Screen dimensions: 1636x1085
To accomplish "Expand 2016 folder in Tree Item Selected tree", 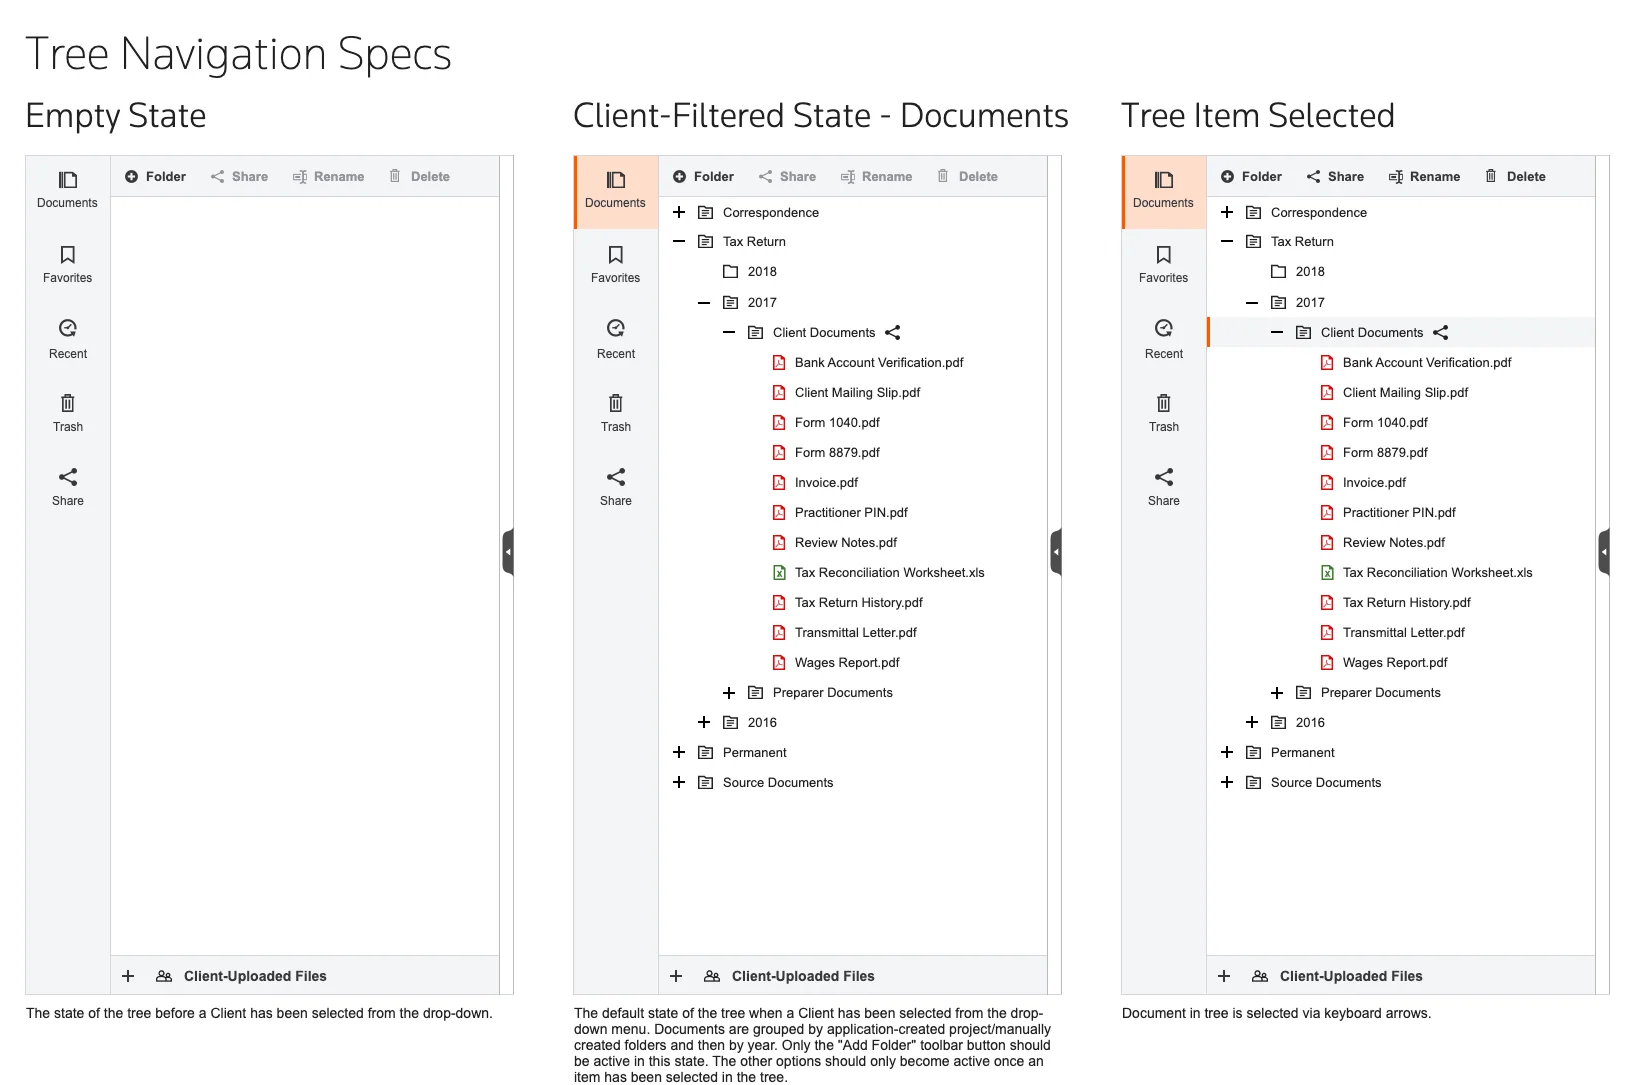I will click(x=1252, y=722).
